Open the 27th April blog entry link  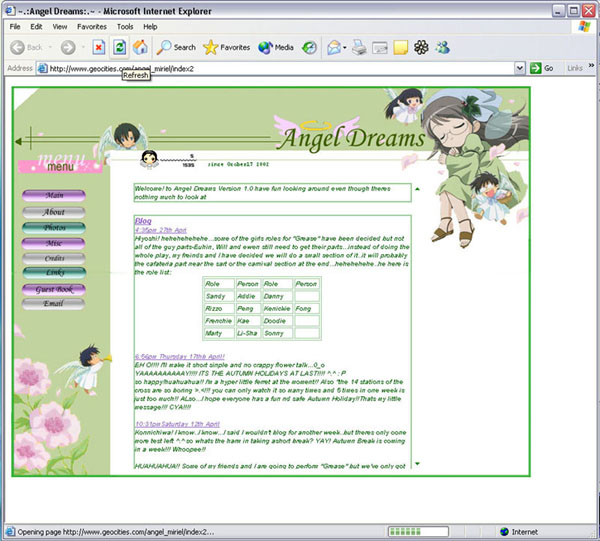(x=161, y=230)
